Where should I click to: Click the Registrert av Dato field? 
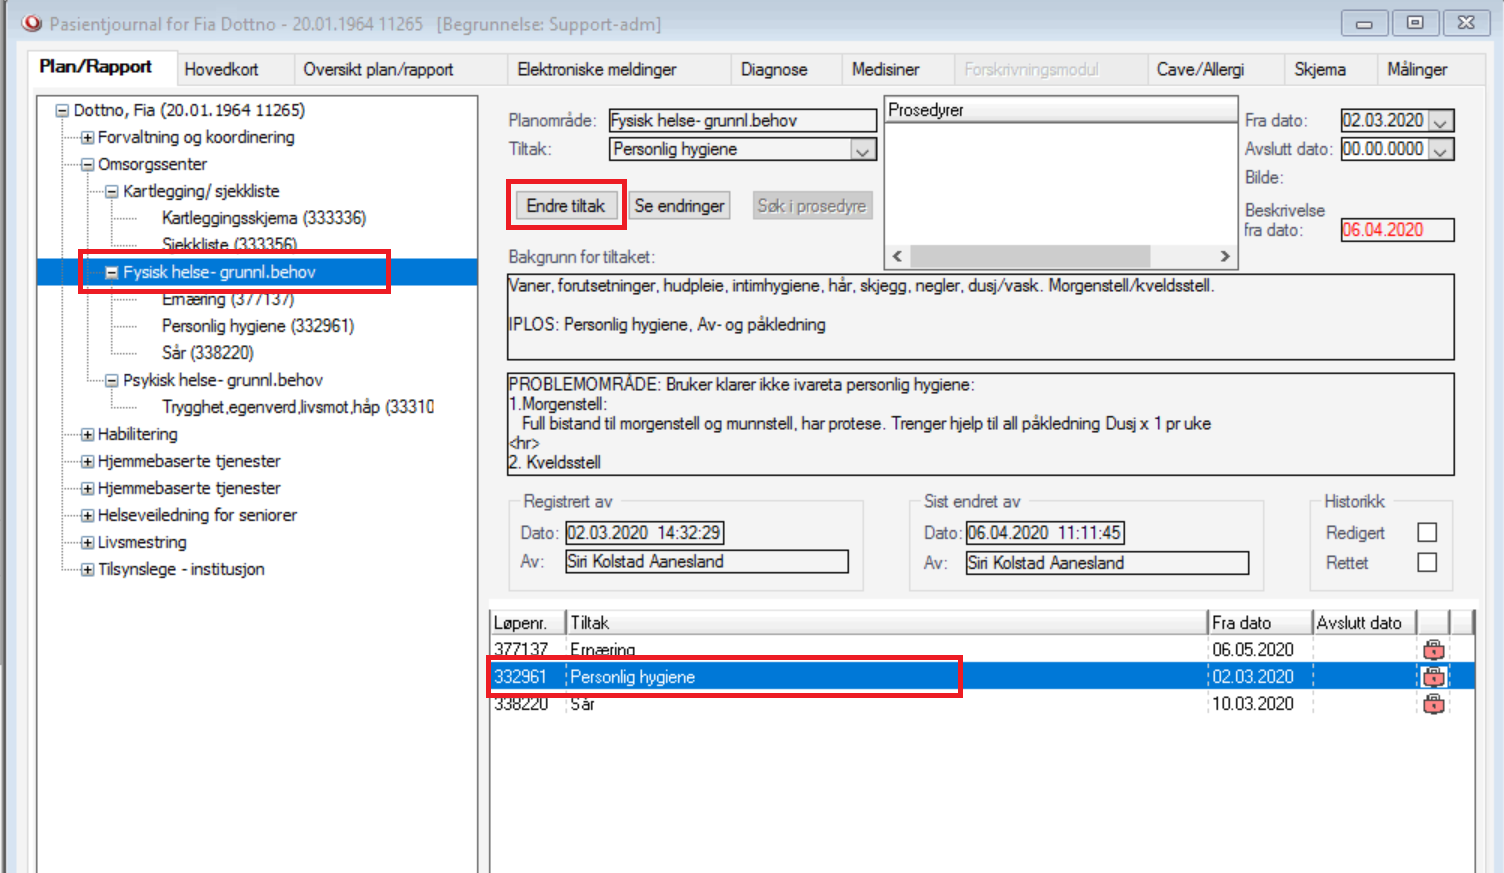tap(644, 533)
